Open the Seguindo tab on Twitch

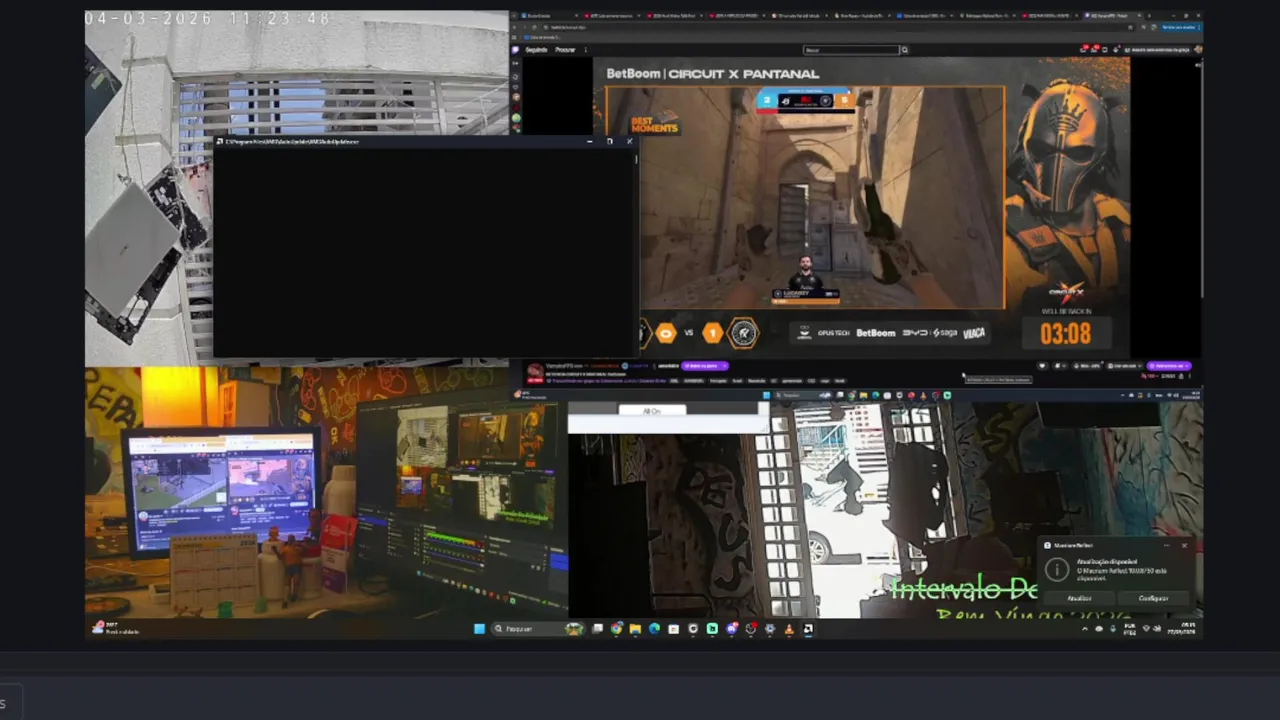pyautogui.click(x=536, y=50)
